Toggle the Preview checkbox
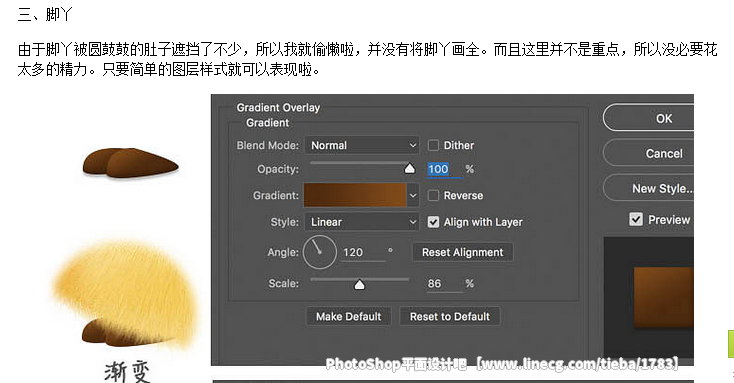The image size is (734, 383). coord(636,219)
